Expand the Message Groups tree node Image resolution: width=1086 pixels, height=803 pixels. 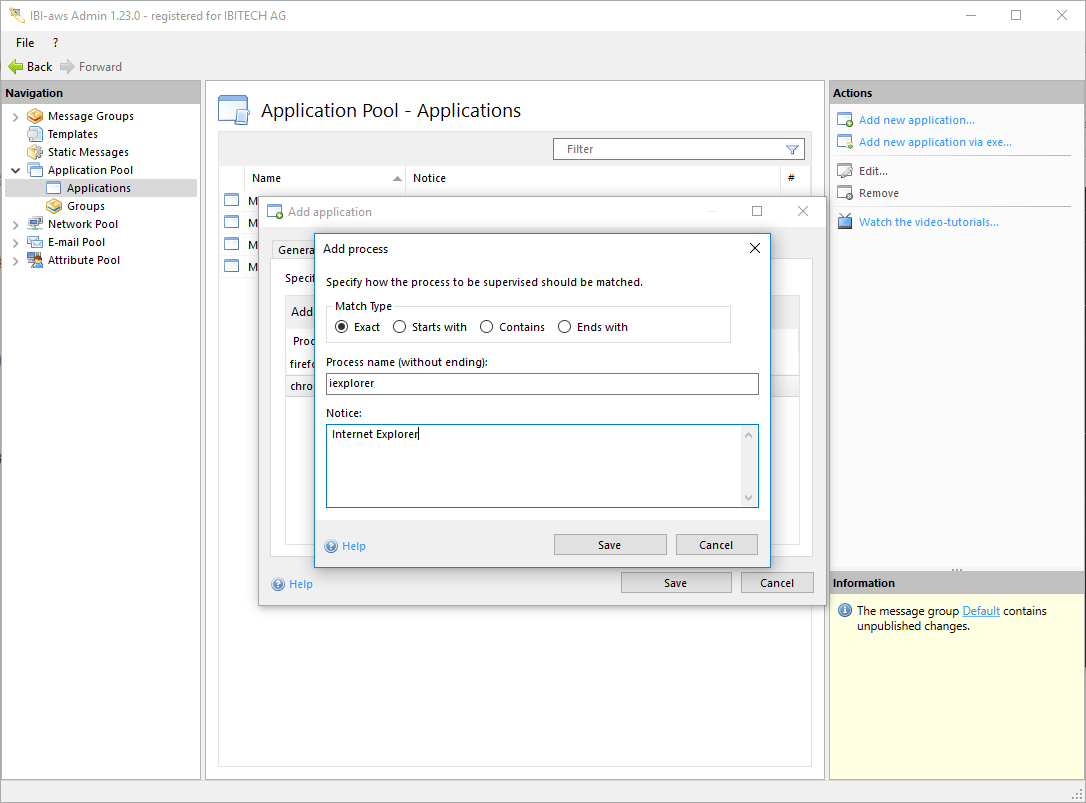click(x=15, y=116)
